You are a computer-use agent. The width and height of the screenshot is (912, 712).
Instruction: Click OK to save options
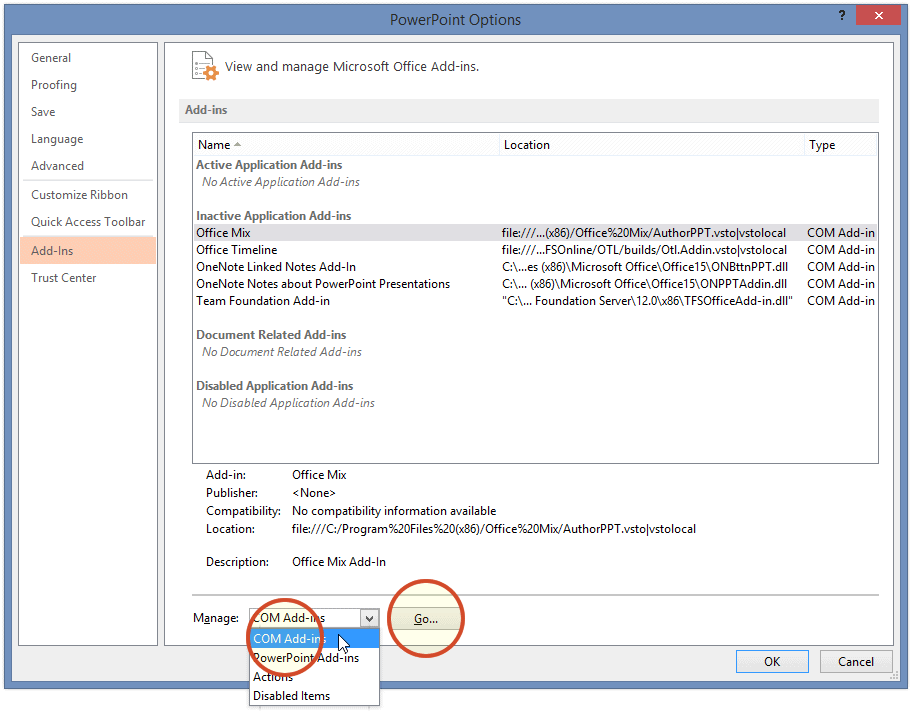coord(772,661)
